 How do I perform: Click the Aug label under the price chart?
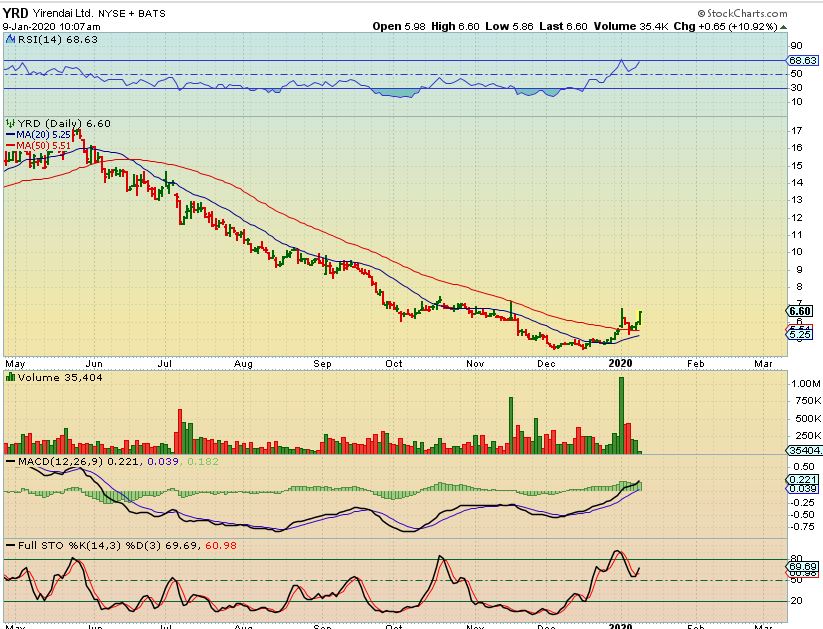click(x=243, y=363)
